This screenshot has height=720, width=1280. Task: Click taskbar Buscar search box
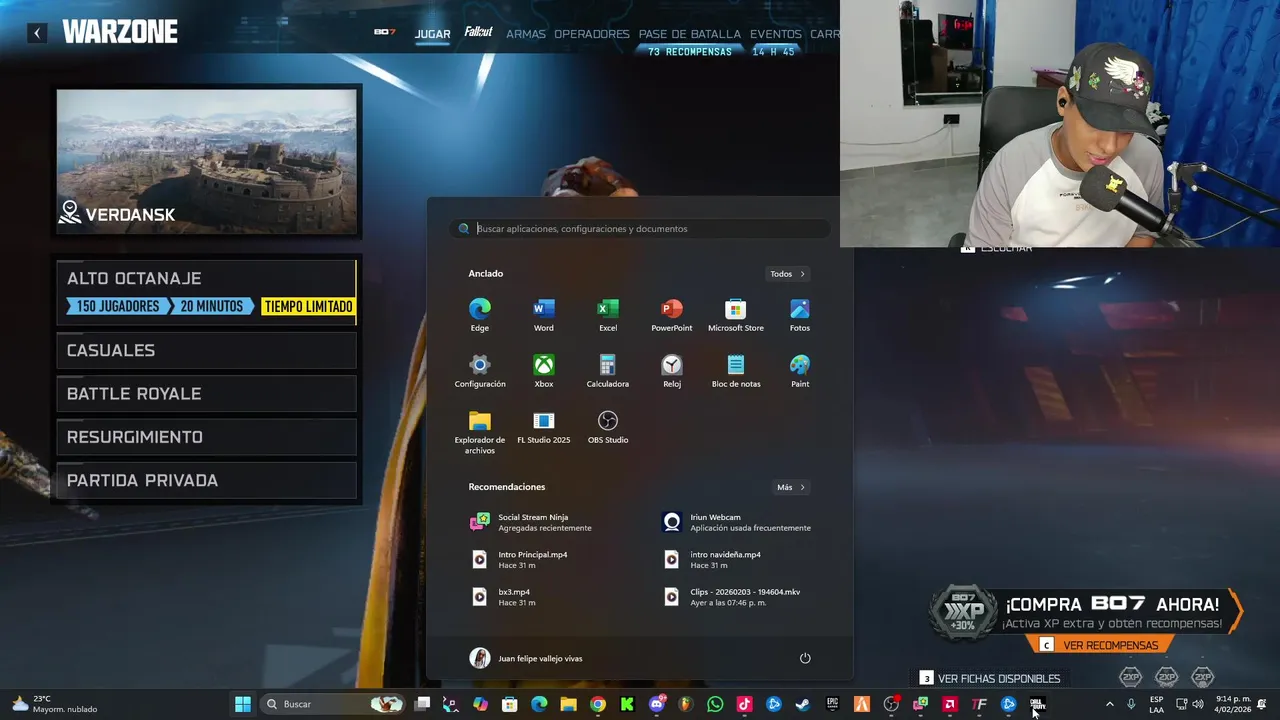333,704
